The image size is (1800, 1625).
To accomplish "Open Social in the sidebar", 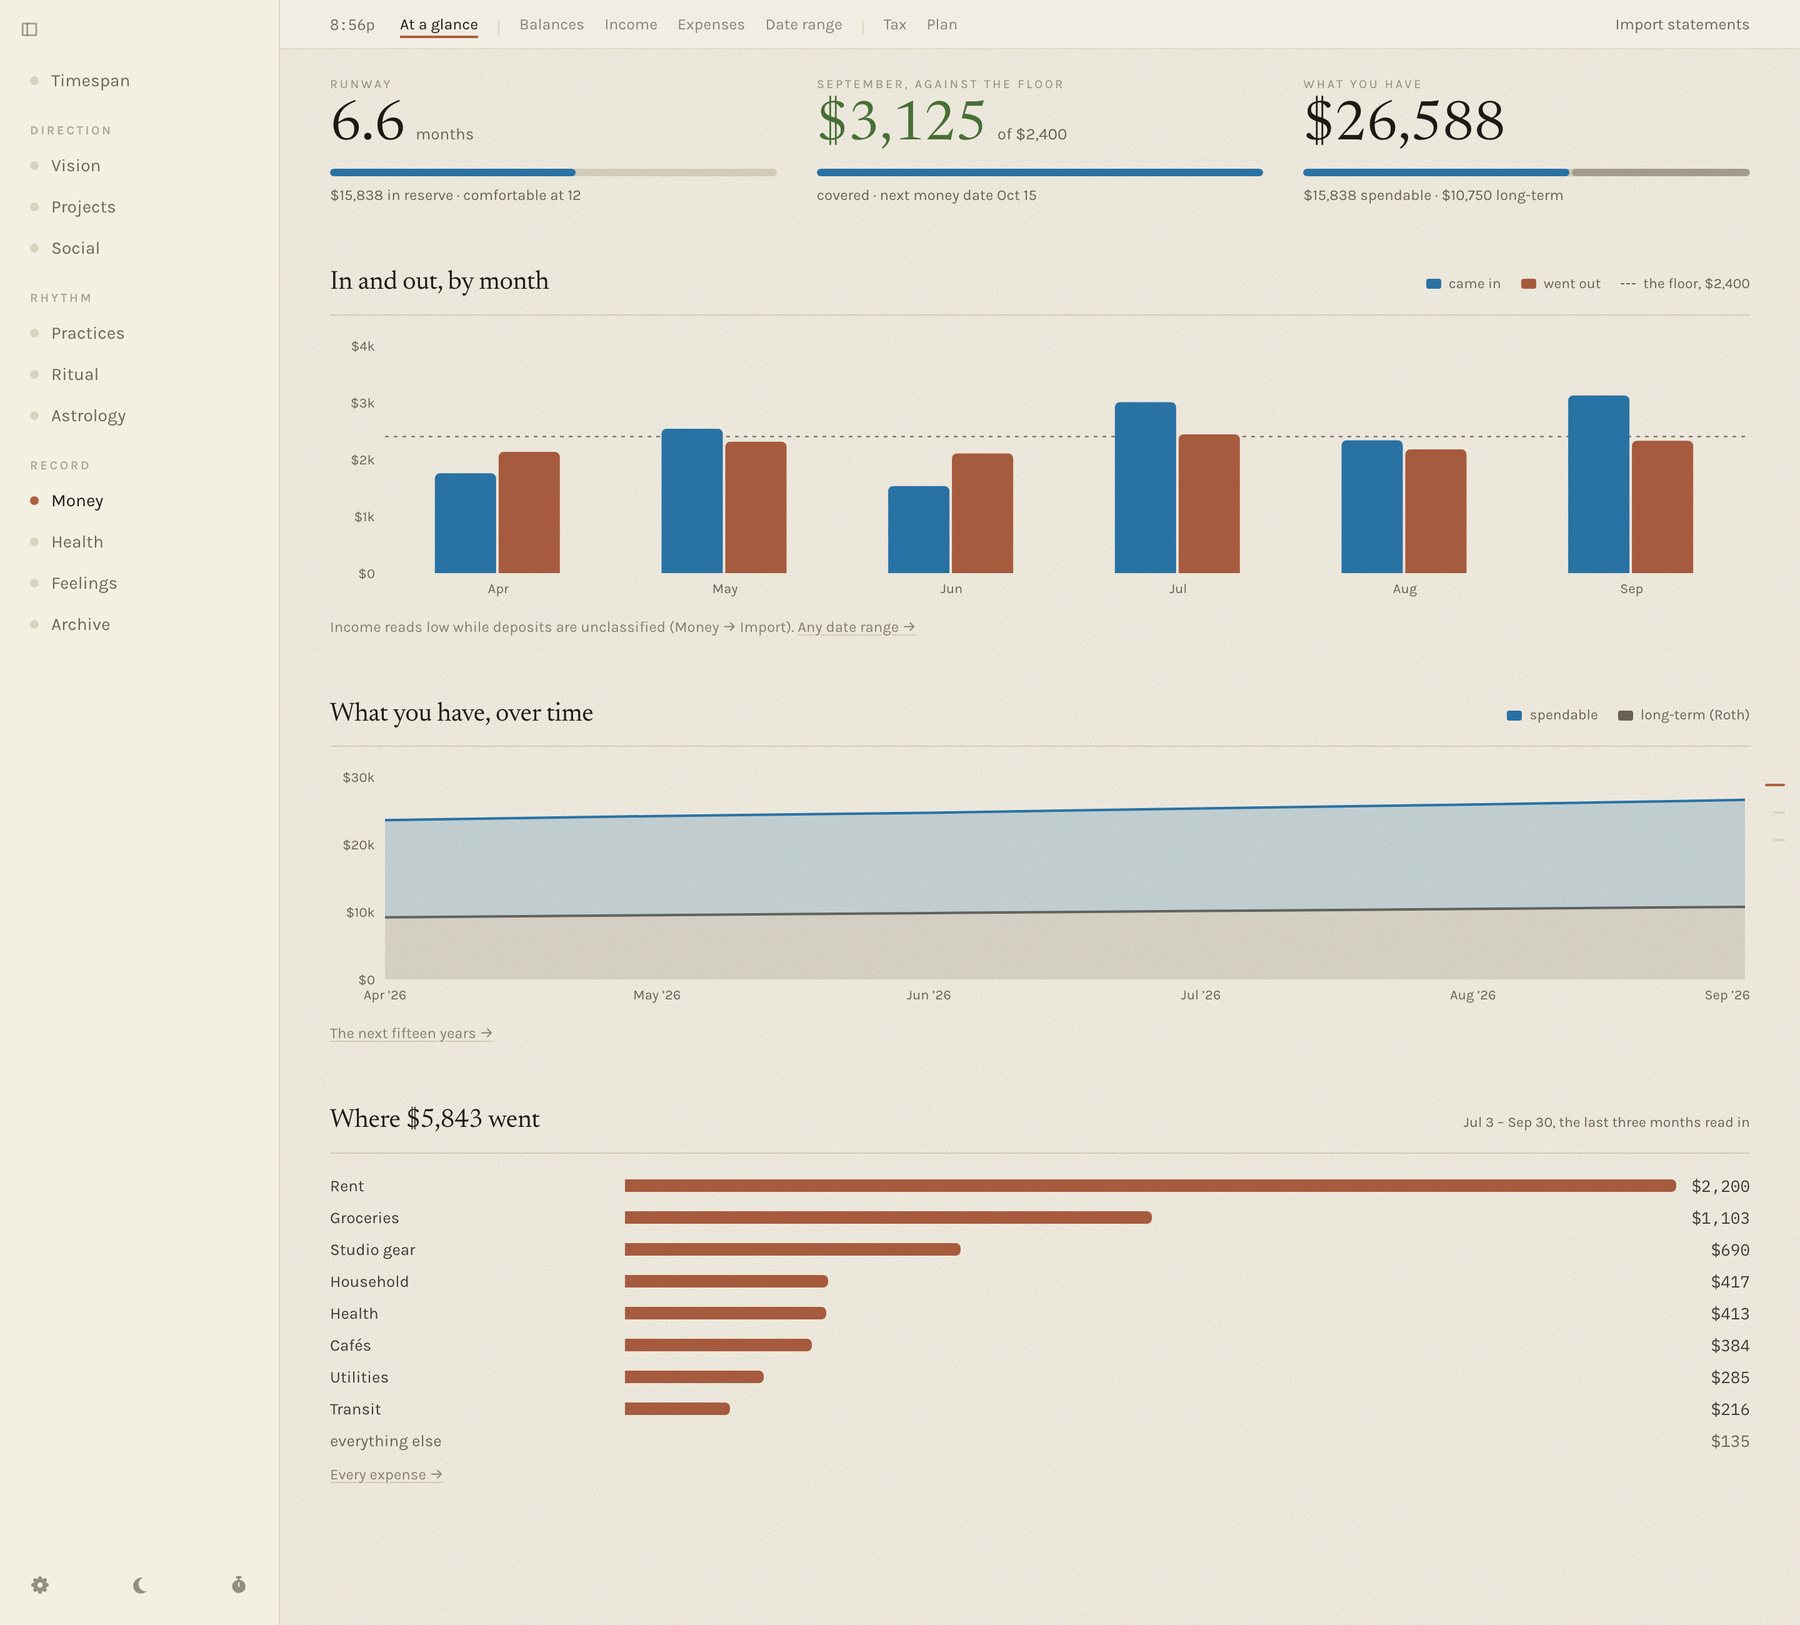I will coord(76,248).
